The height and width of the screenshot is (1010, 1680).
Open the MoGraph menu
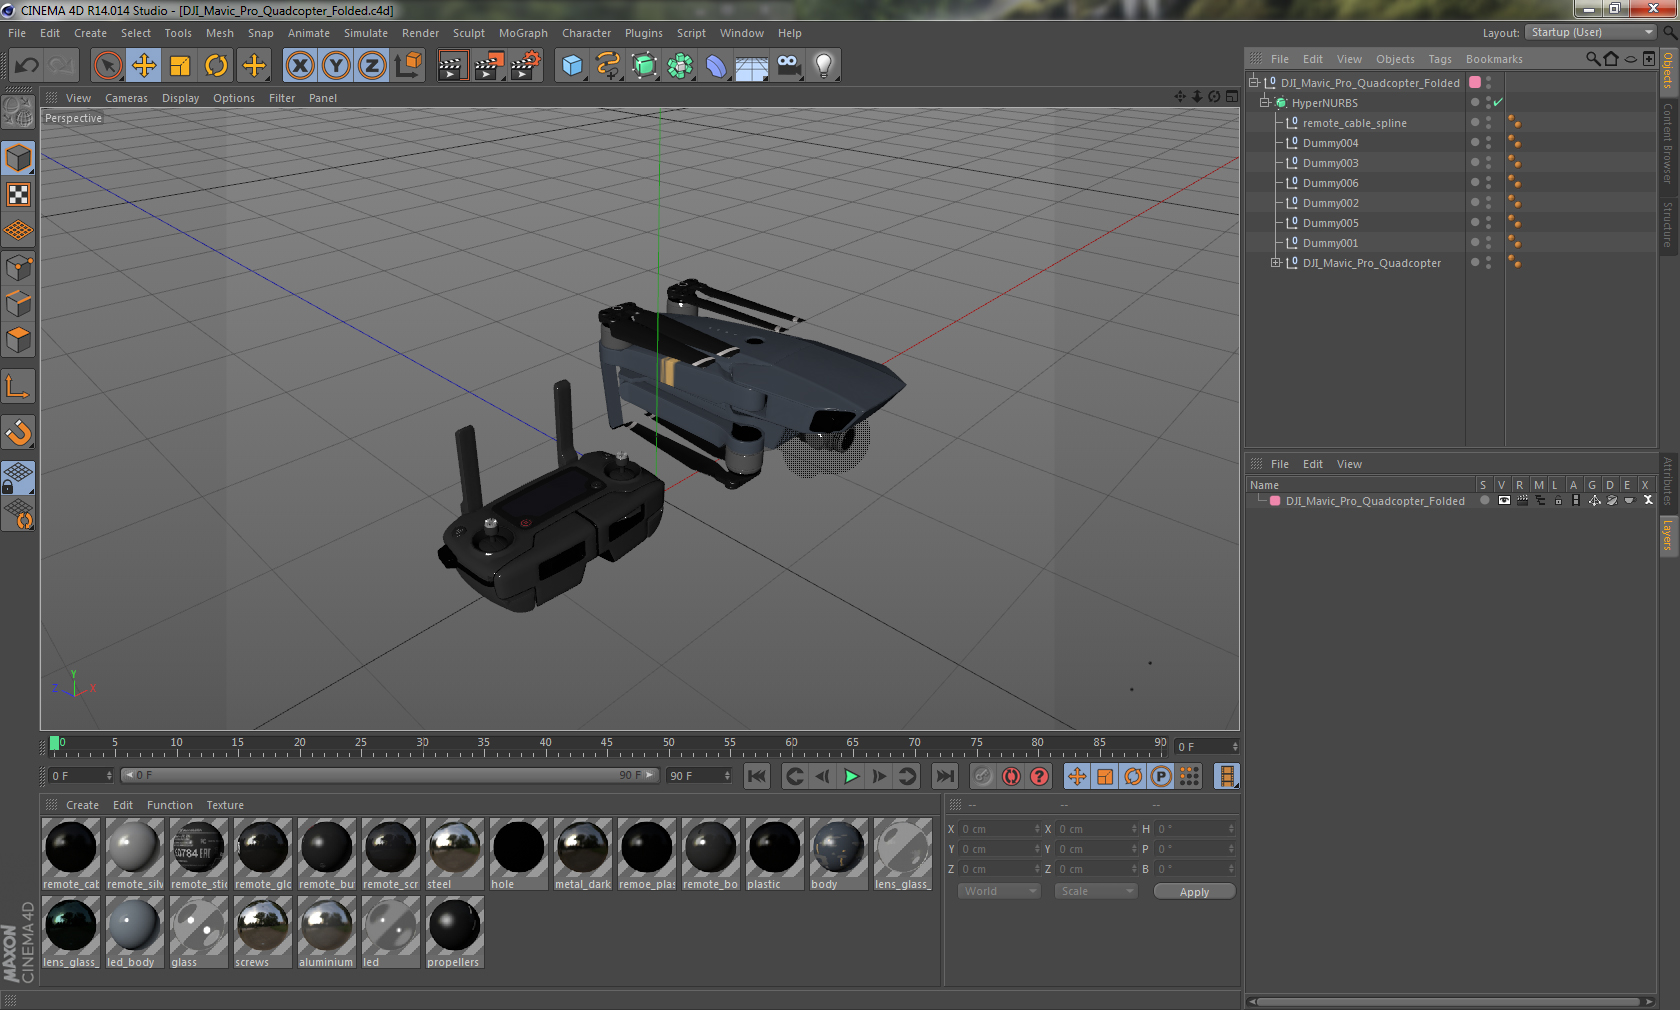coord(523,33)
